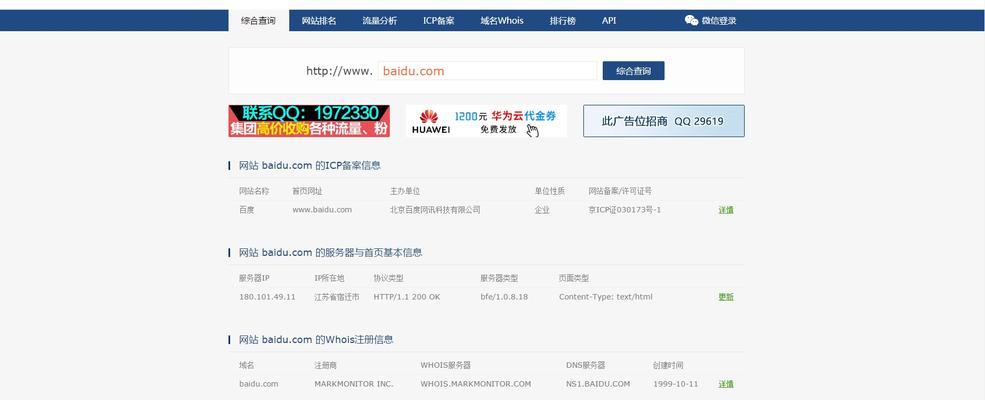Open 排行榜 tab
Viewport: 985px width, 400px height.
[x=562, y=20]
